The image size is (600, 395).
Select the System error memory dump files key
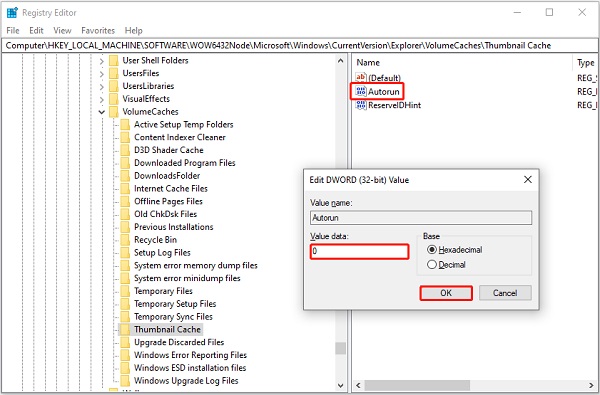[x=196, y=266]
